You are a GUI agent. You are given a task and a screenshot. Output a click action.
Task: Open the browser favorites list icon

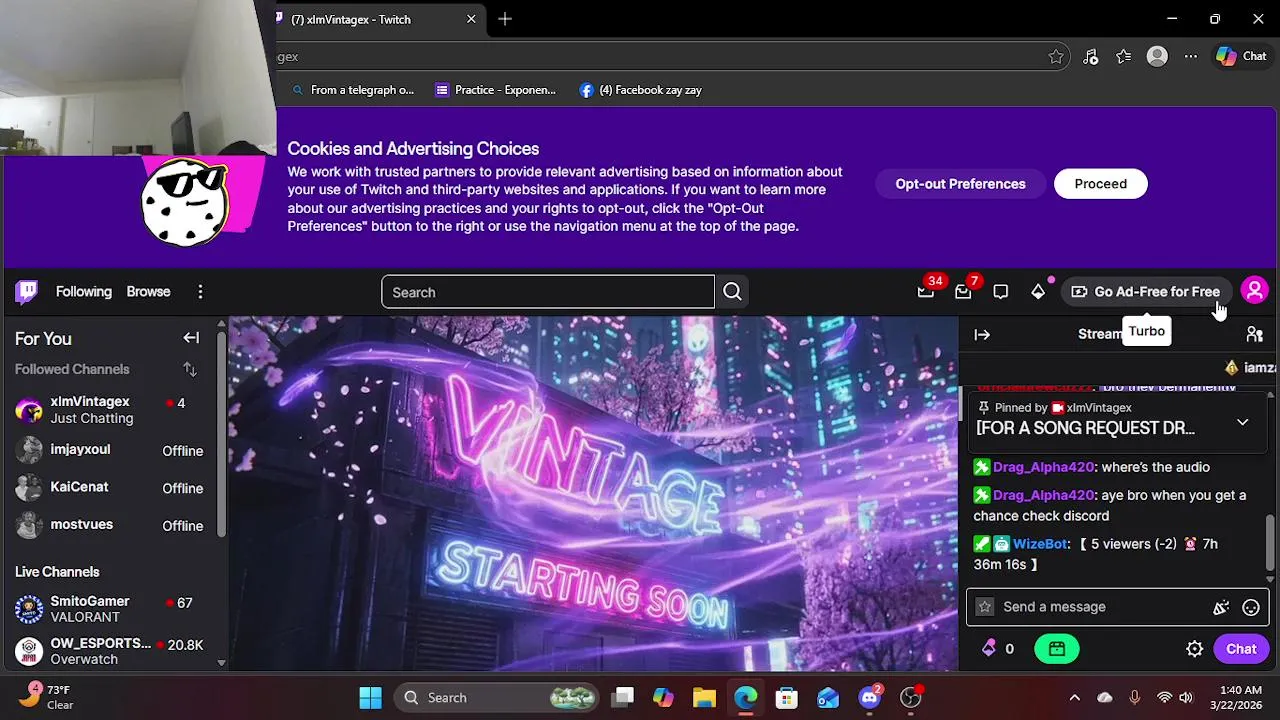click(x=1124, y=57)
